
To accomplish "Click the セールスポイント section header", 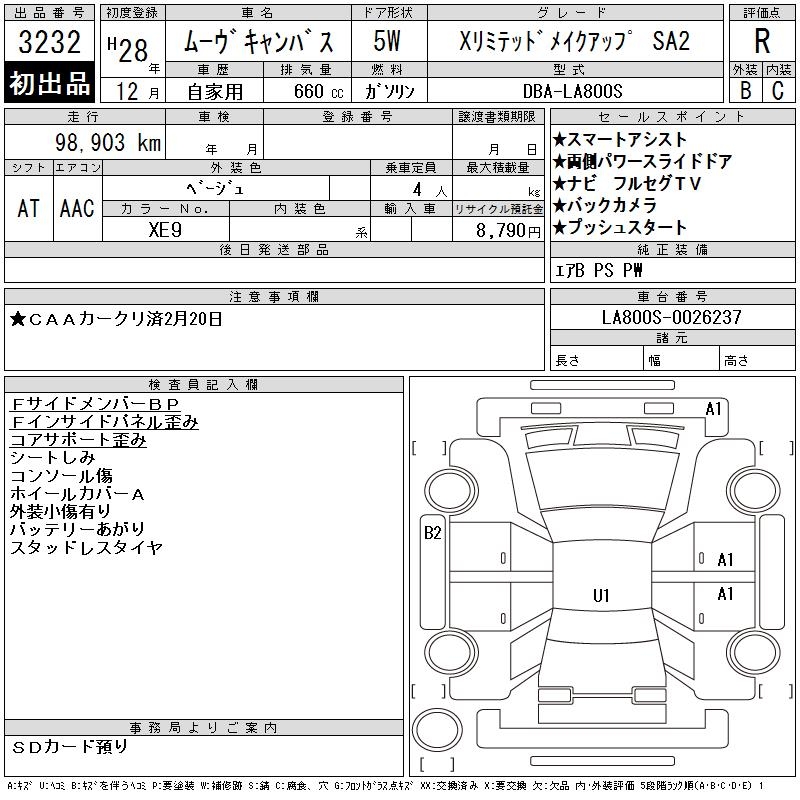I will click(x=672, y=117).
